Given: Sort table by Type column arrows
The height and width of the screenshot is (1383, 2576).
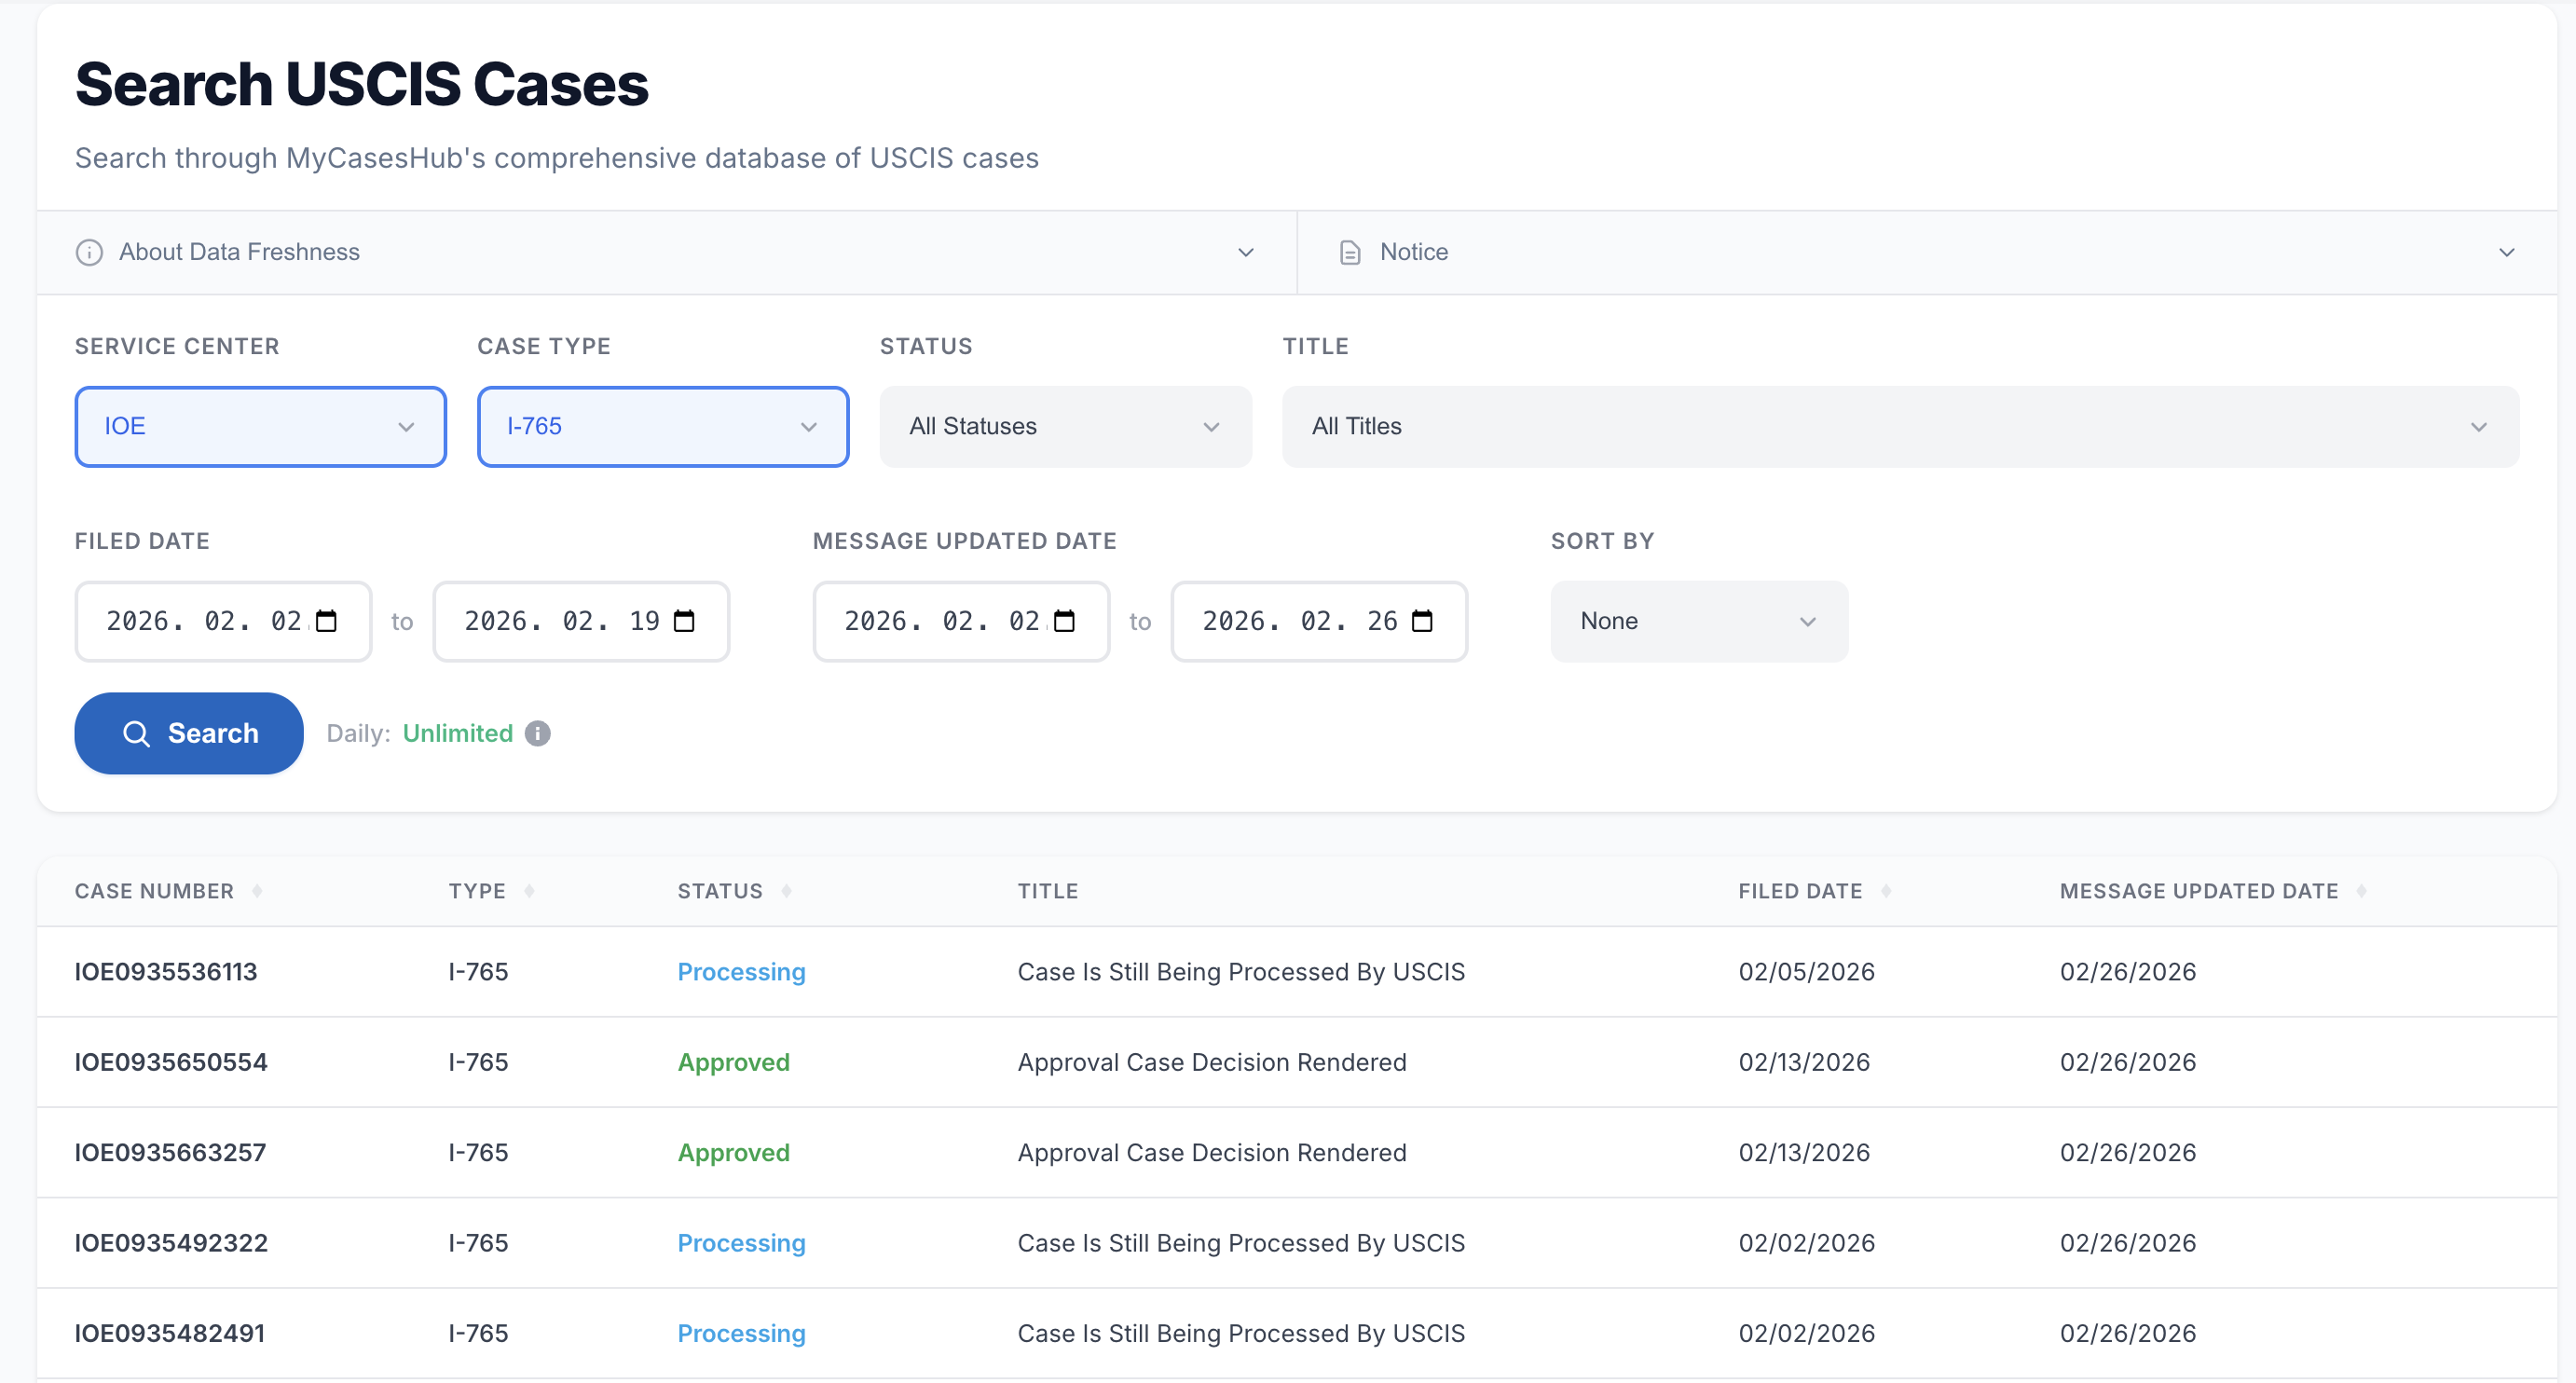Looking at the screenshot, I should (x=529, y=891).
